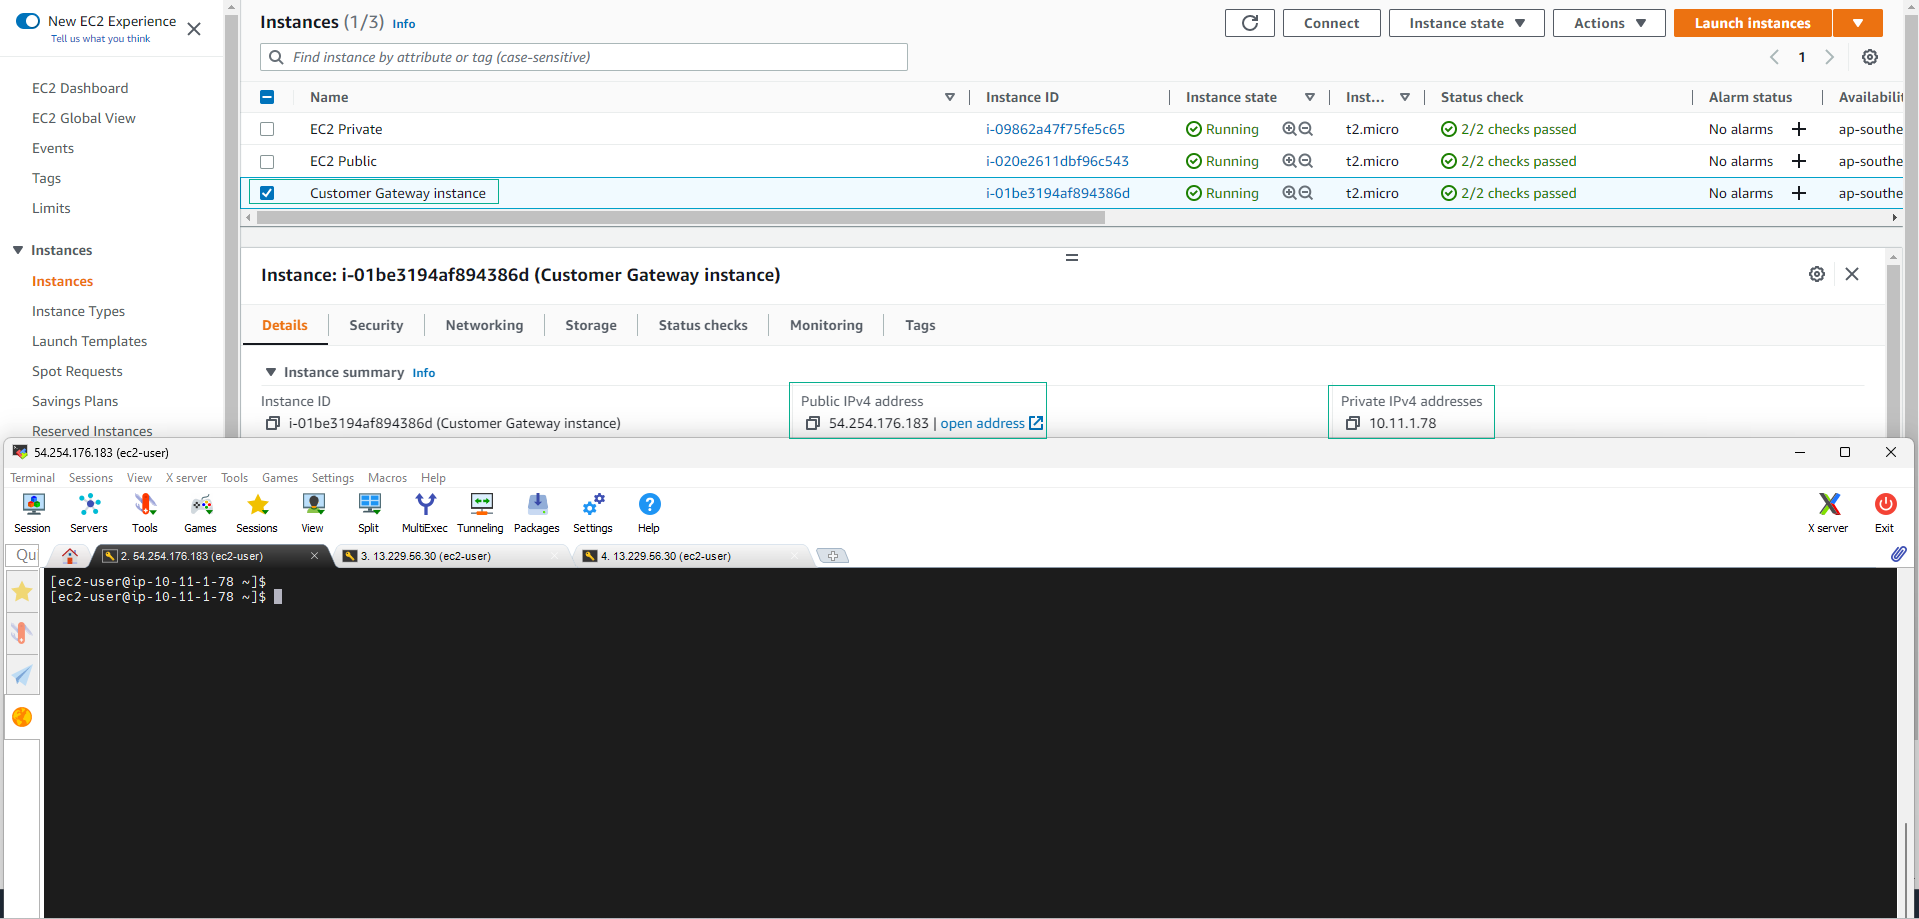Check the EC2 Private instance checkbox
Viewport: 1919px width, 919px height.
coord(267,129)
